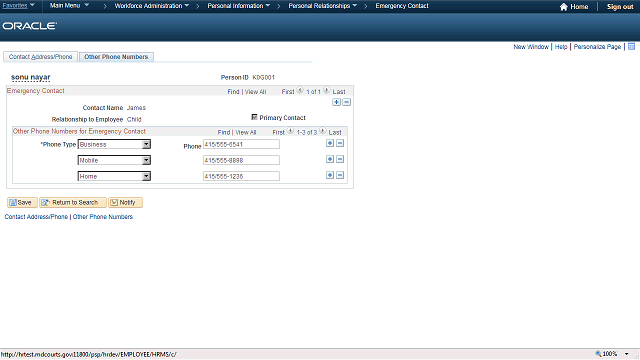Open Emergency Contact breadcrumb item
This screenshot has height=360, width=640.
(x=402, y=6)
